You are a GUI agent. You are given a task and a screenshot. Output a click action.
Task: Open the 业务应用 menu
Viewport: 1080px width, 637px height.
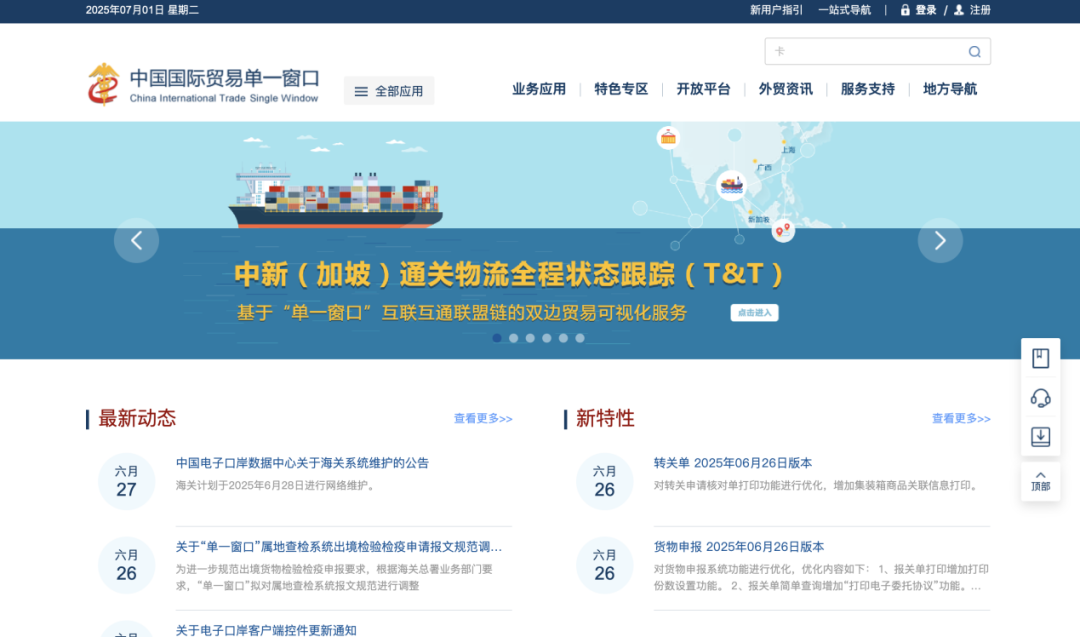[538, 89]
